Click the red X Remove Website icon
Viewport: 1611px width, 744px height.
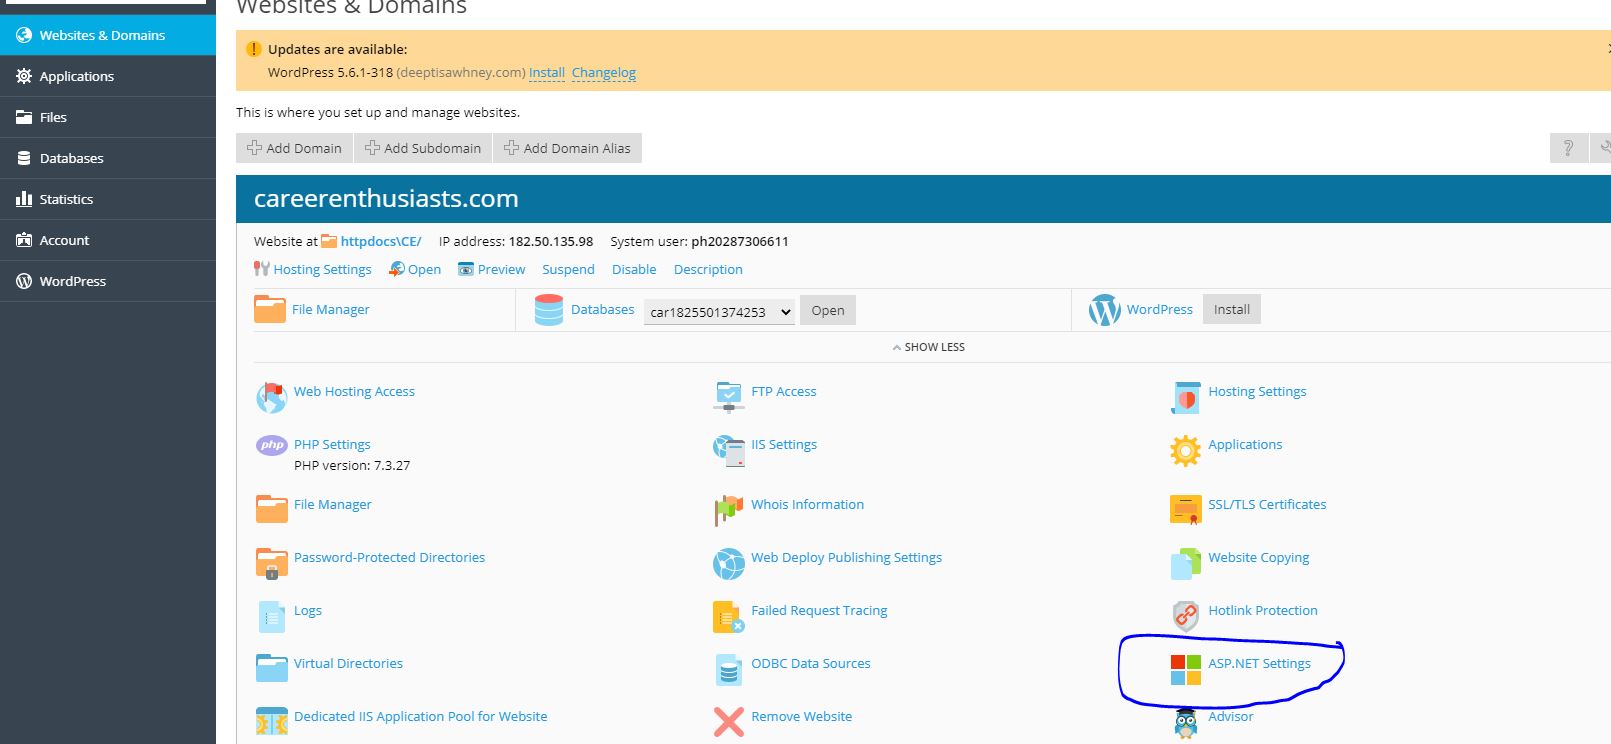[729, 722]
